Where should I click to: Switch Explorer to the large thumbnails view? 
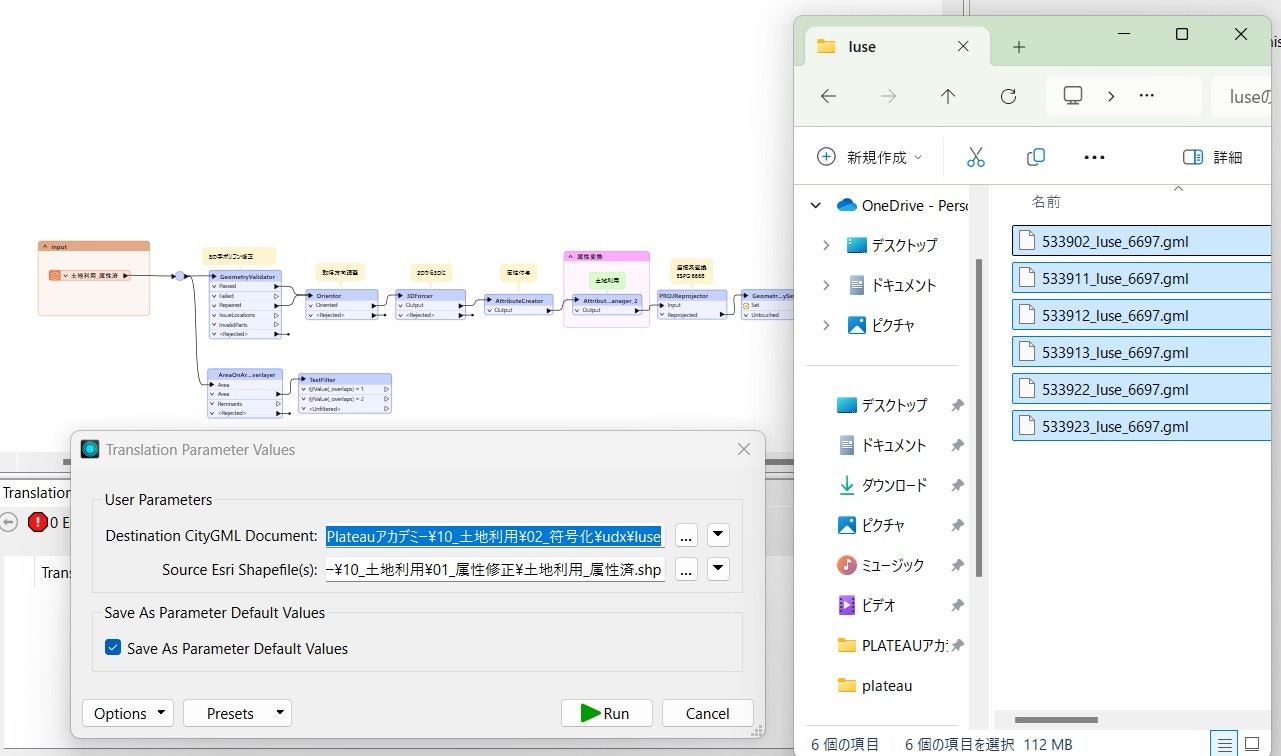pyautogui.click(x=1250, y=744)
